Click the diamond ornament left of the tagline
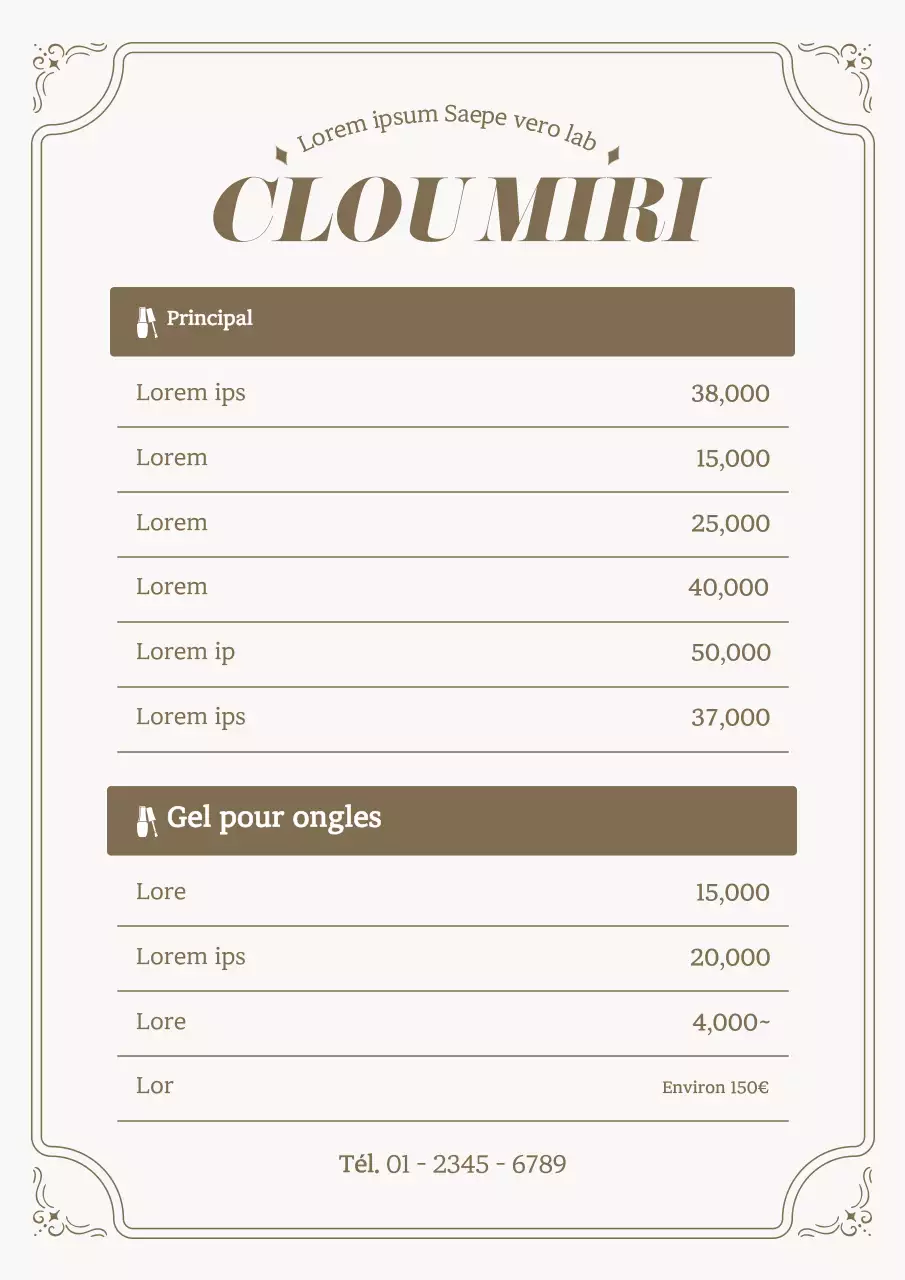Screen dimensions: 905x1280 (282, 154)
